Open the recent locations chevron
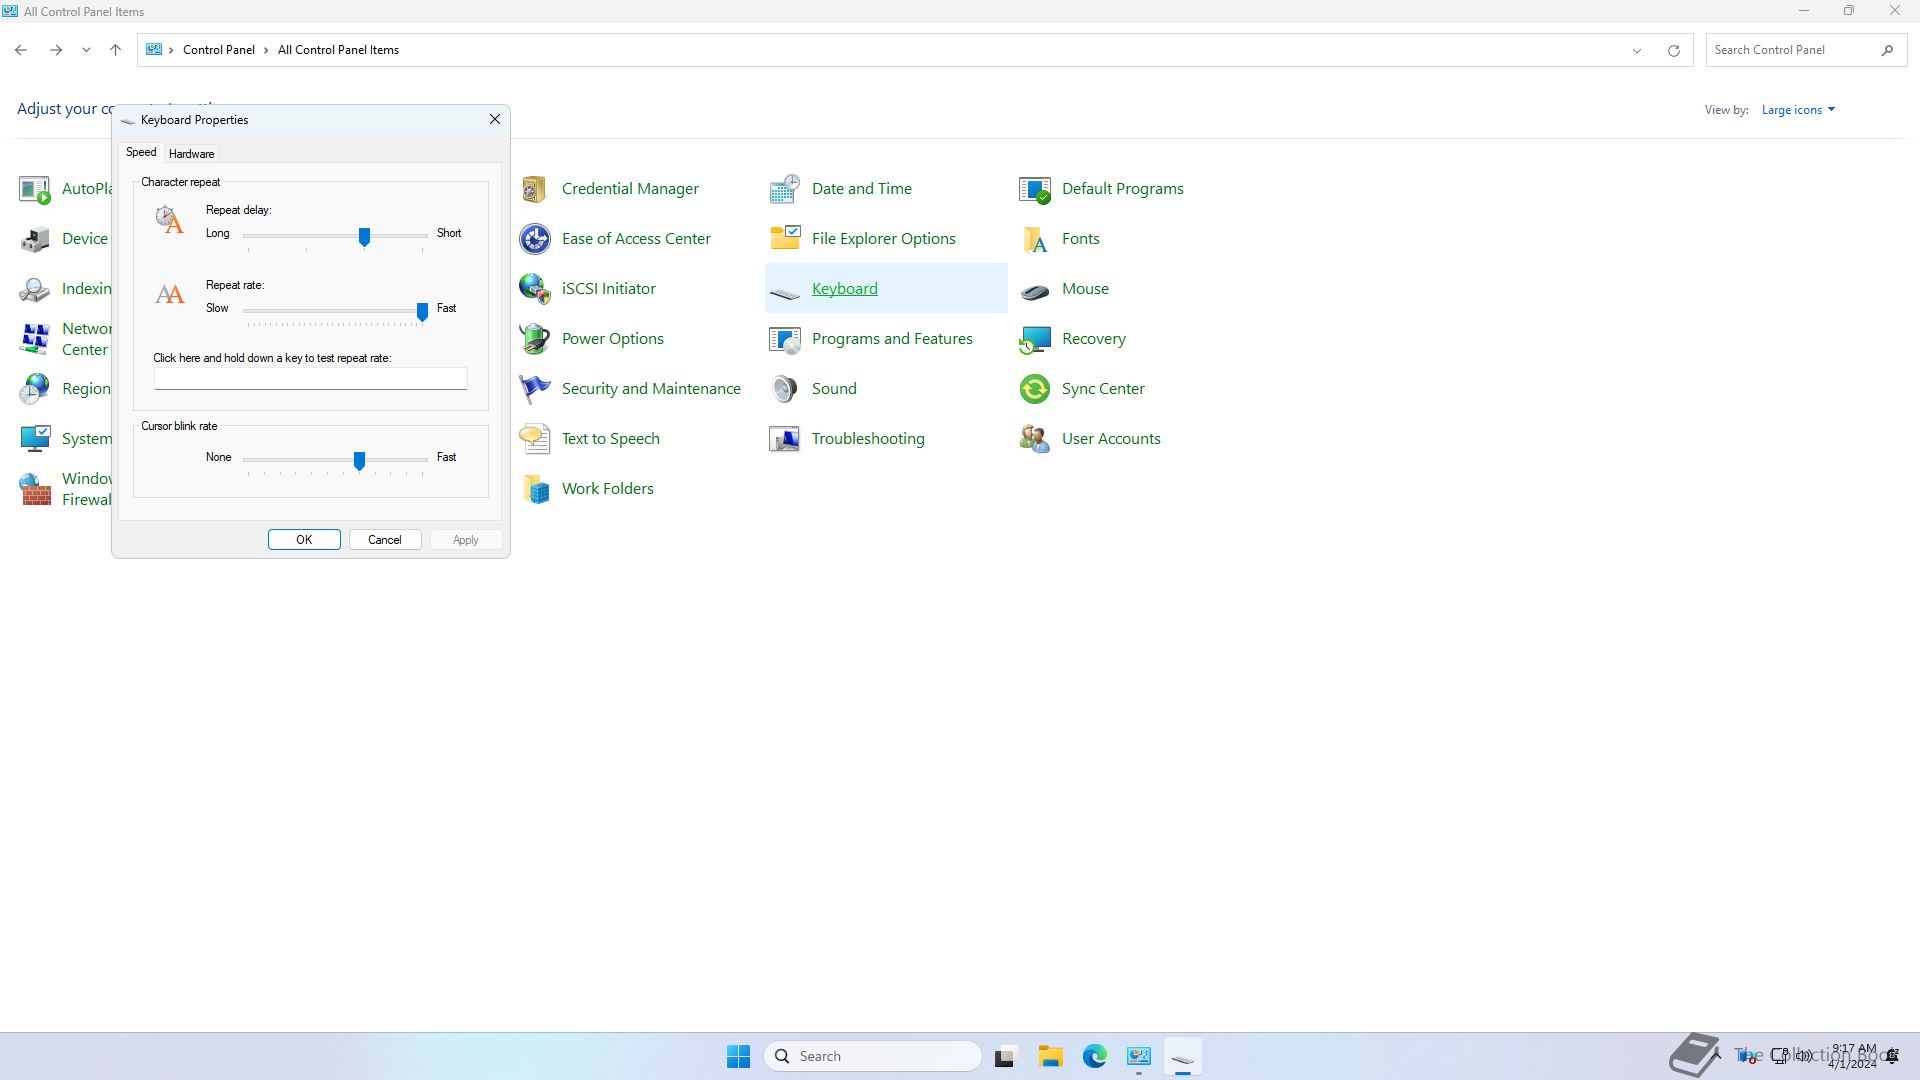 86,50
